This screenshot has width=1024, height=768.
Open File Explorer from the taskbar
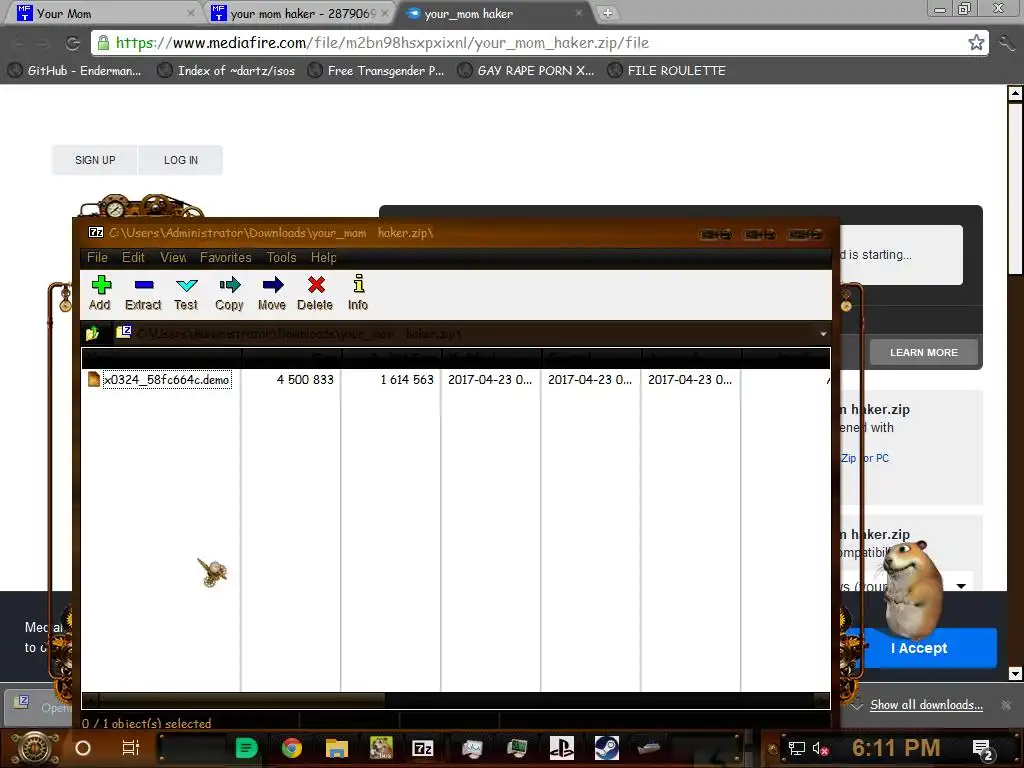337,748
